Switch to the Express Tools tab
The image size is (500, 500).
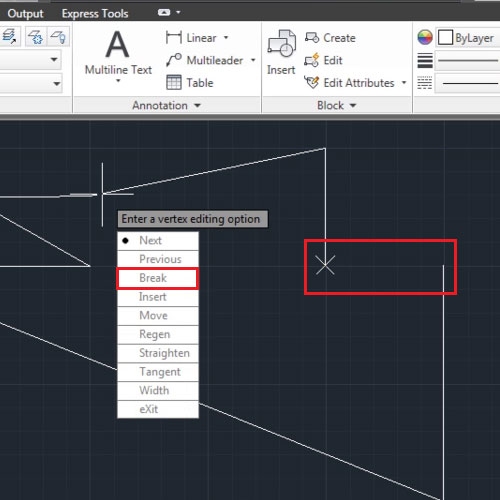95,14
